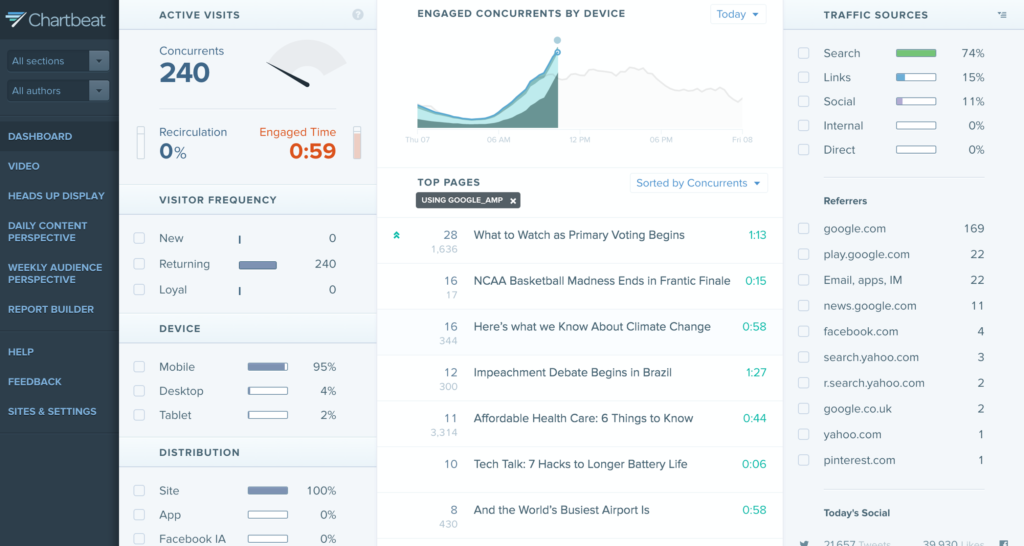Remove the USING GOOGLE_AMP filter tag
This screenshot has height=546, width=1024.
[x=513, y=201]
